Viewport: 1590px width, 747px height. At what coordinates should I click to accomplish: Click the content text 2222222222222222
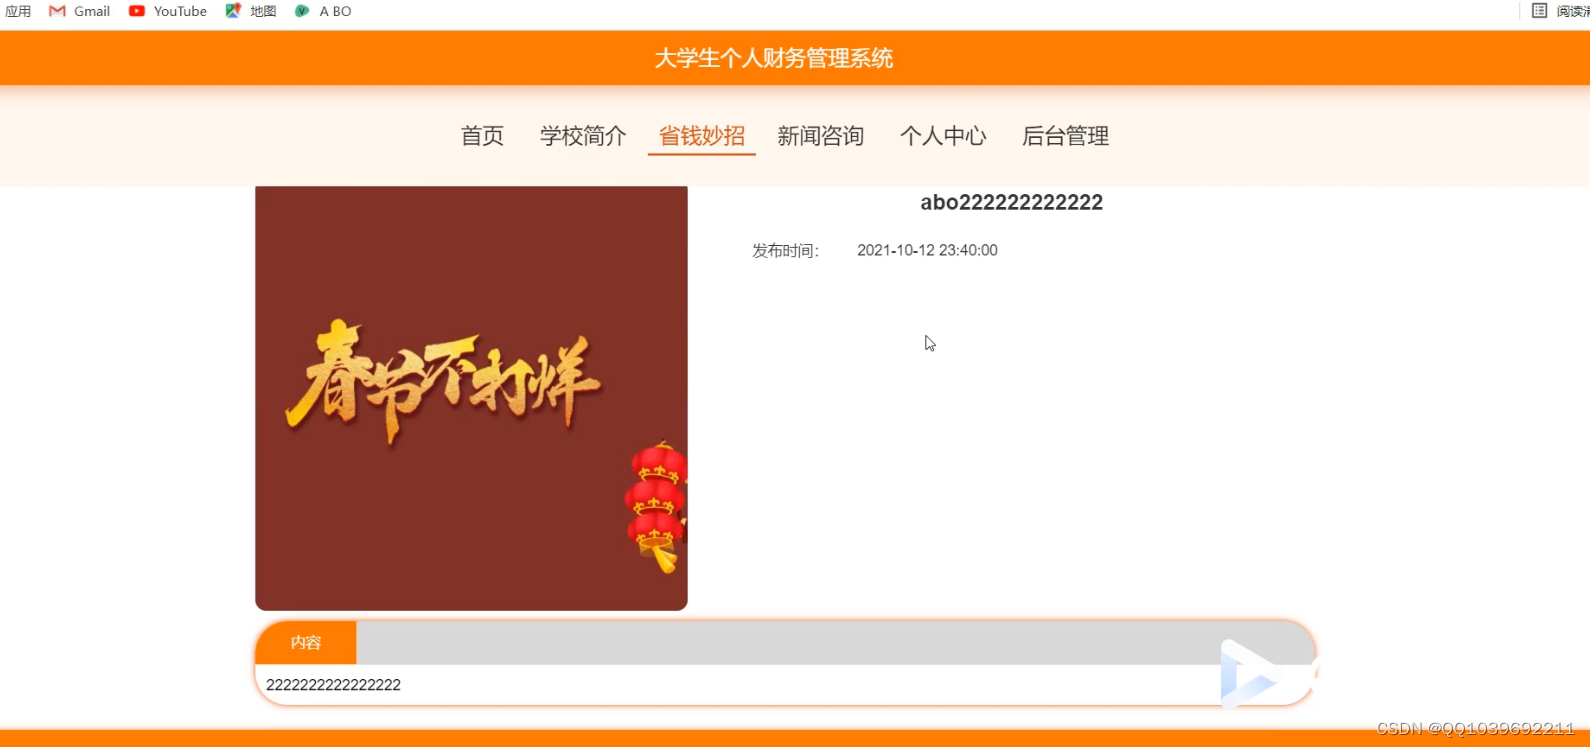click(x=333, y=685)
